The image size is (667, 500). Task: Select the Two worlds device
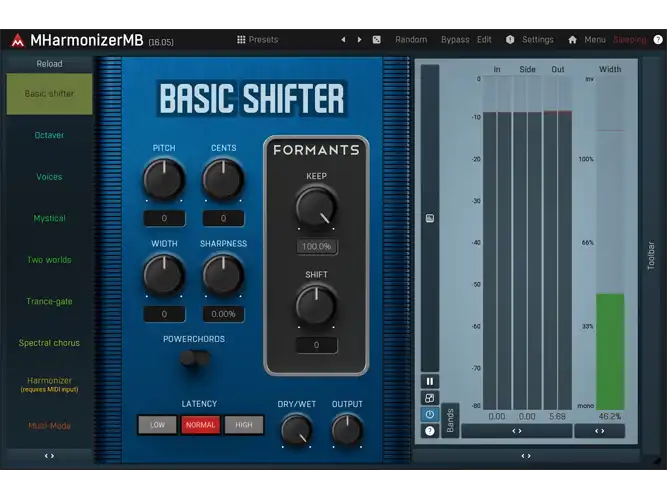(49, 260)
